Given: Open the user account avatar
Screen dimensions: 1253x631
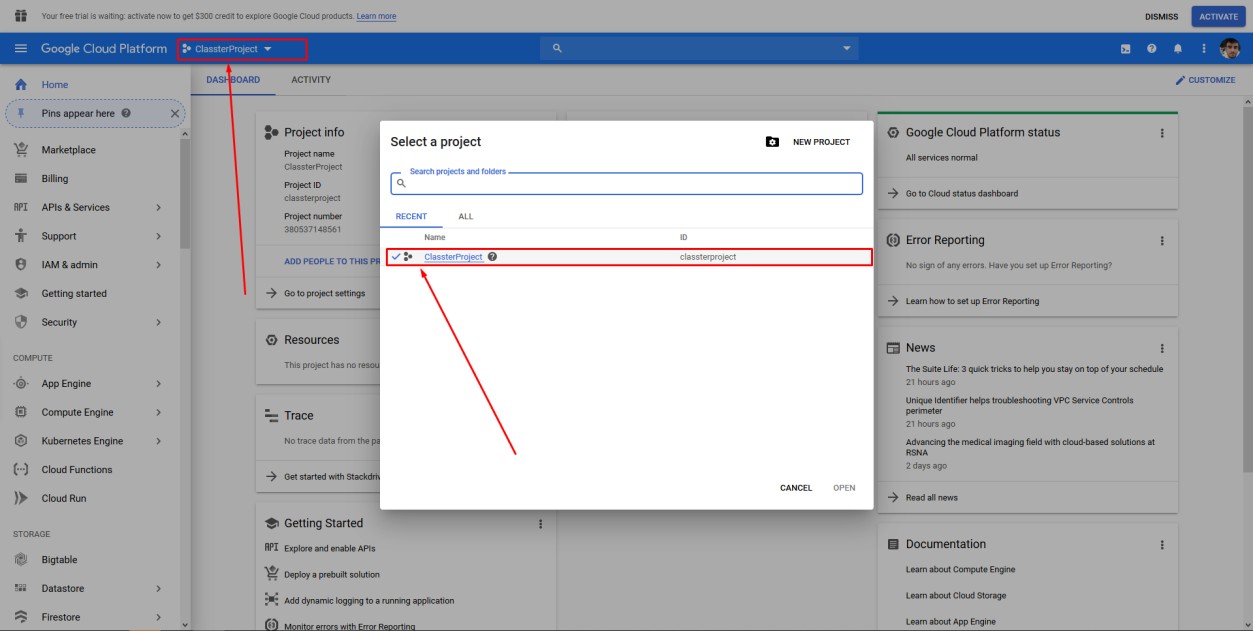Looking at the screenshot, I should point(1230,49).
